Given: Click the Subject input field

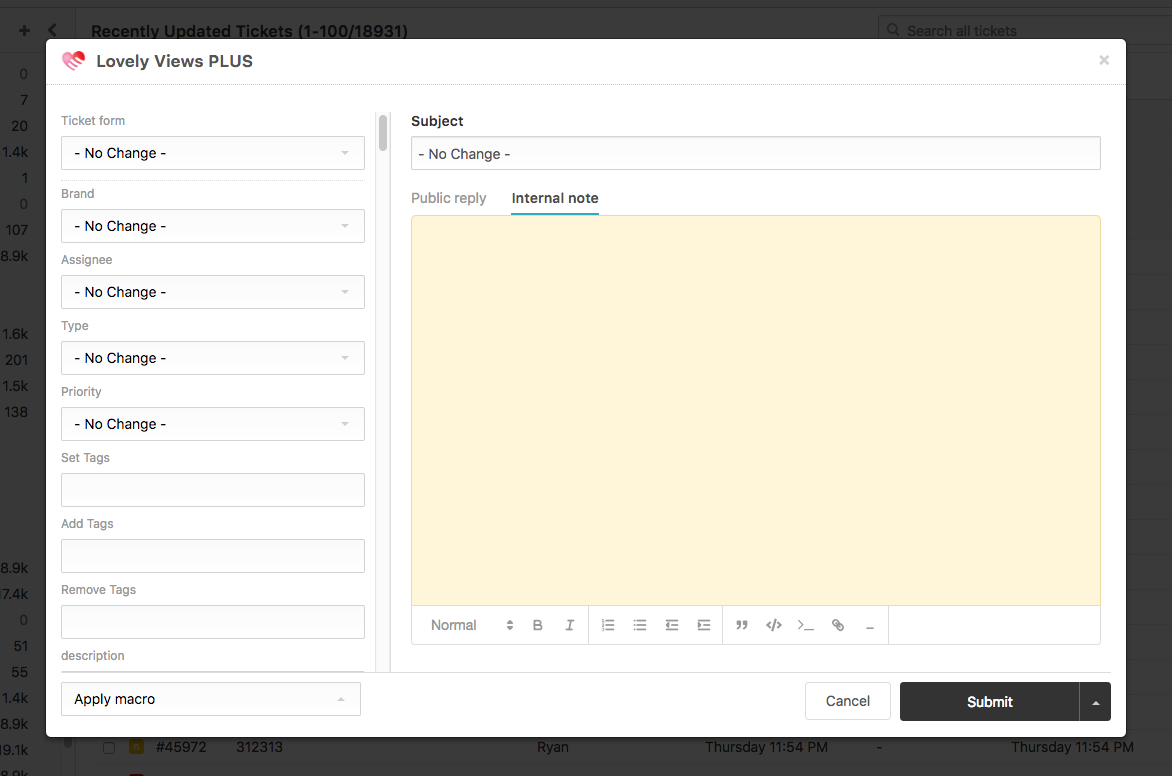Looking at the screenshot, I should tap(756, 153).
